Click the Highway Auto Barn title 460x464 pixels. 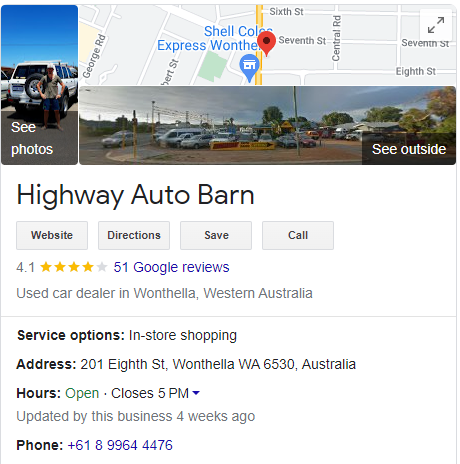[x=136, y=195]
